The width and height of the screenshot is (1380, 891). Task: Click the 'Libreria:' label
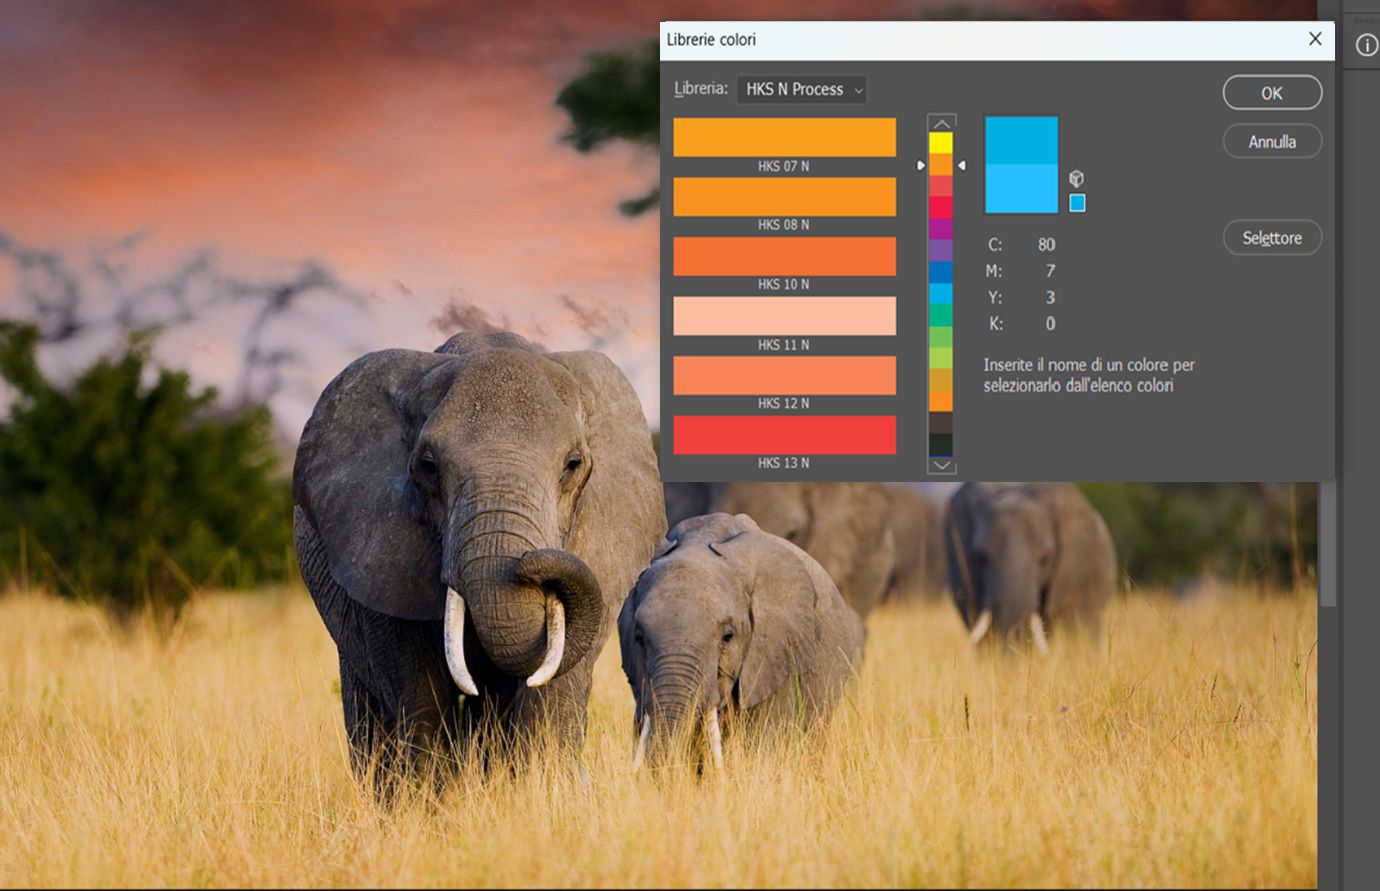pos(701,88)
